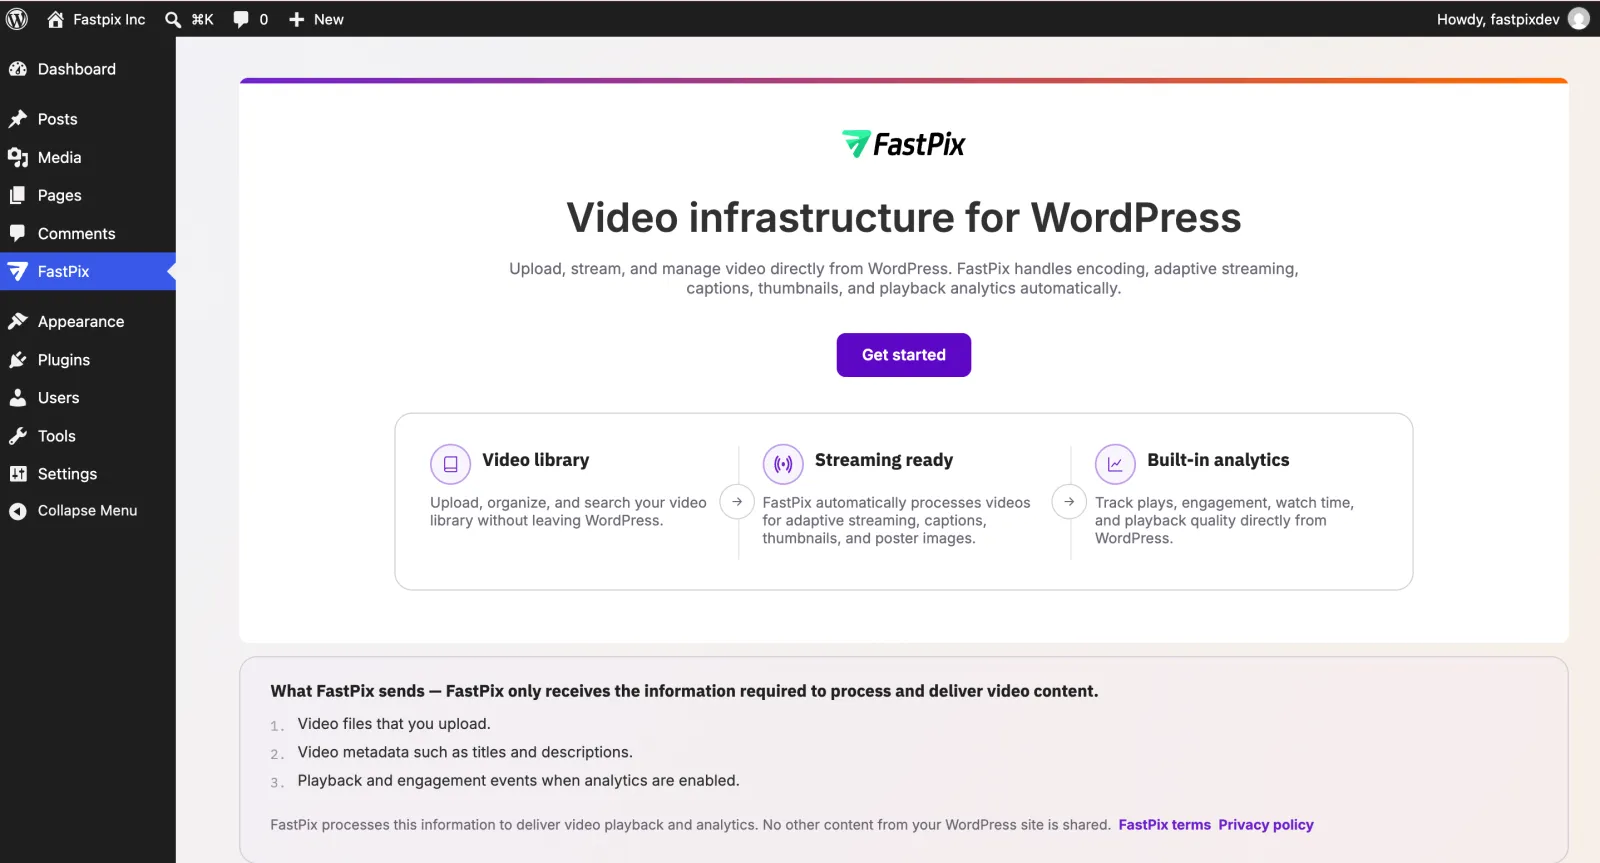
Task: Click the Video infrastructure for WordPress heading
Action: 904,218
